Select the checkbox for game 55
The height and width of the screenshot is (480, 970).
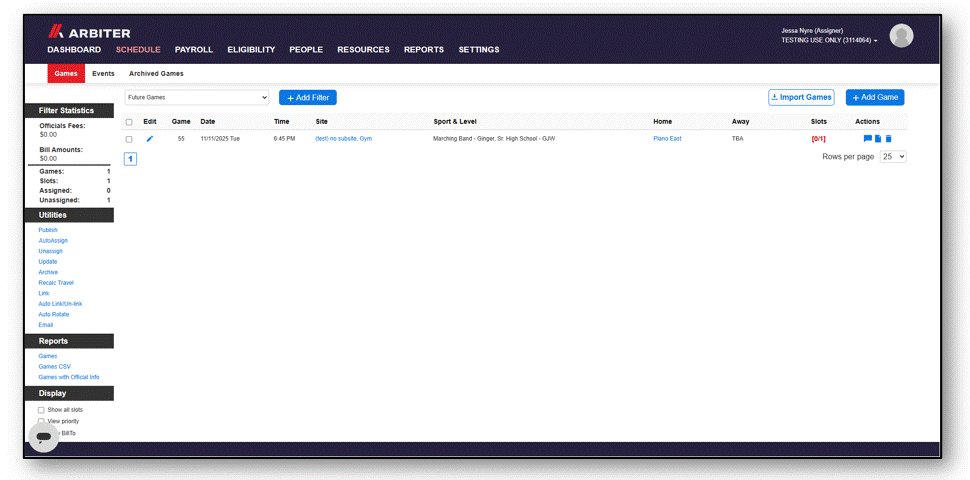tap(129, 139)
